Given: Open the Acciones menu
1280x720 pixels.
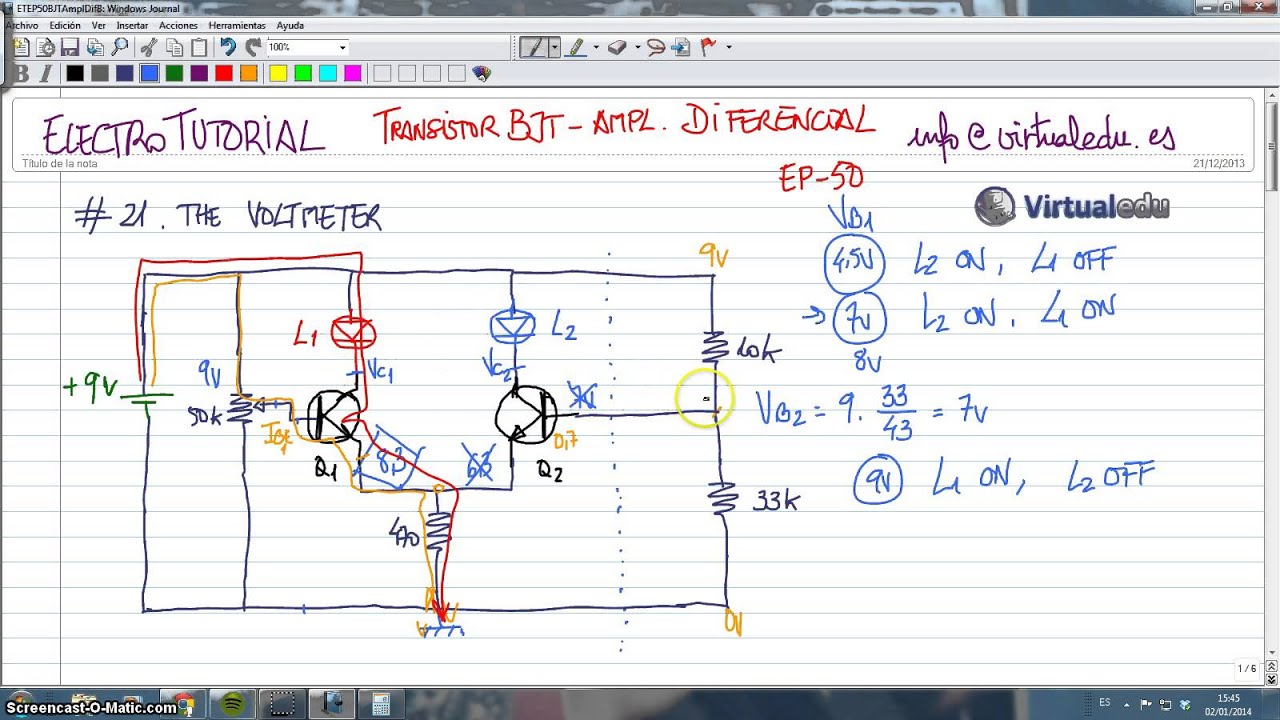Looking at the screenshot, I should [178, 25].
